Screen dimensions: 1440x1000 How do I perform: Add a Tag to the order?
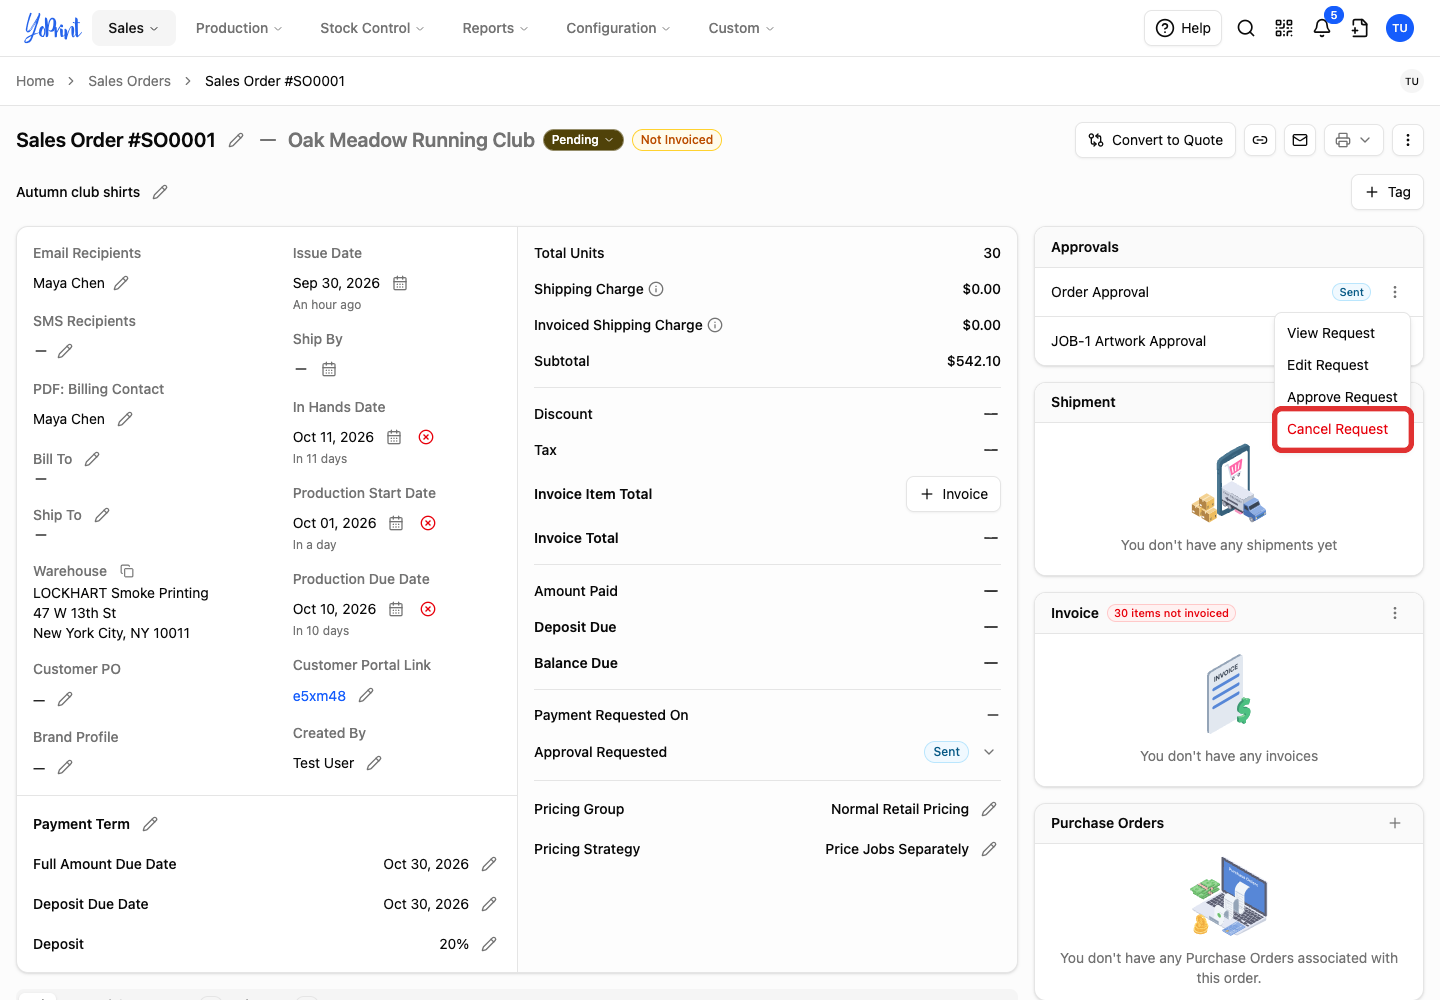1387,192
